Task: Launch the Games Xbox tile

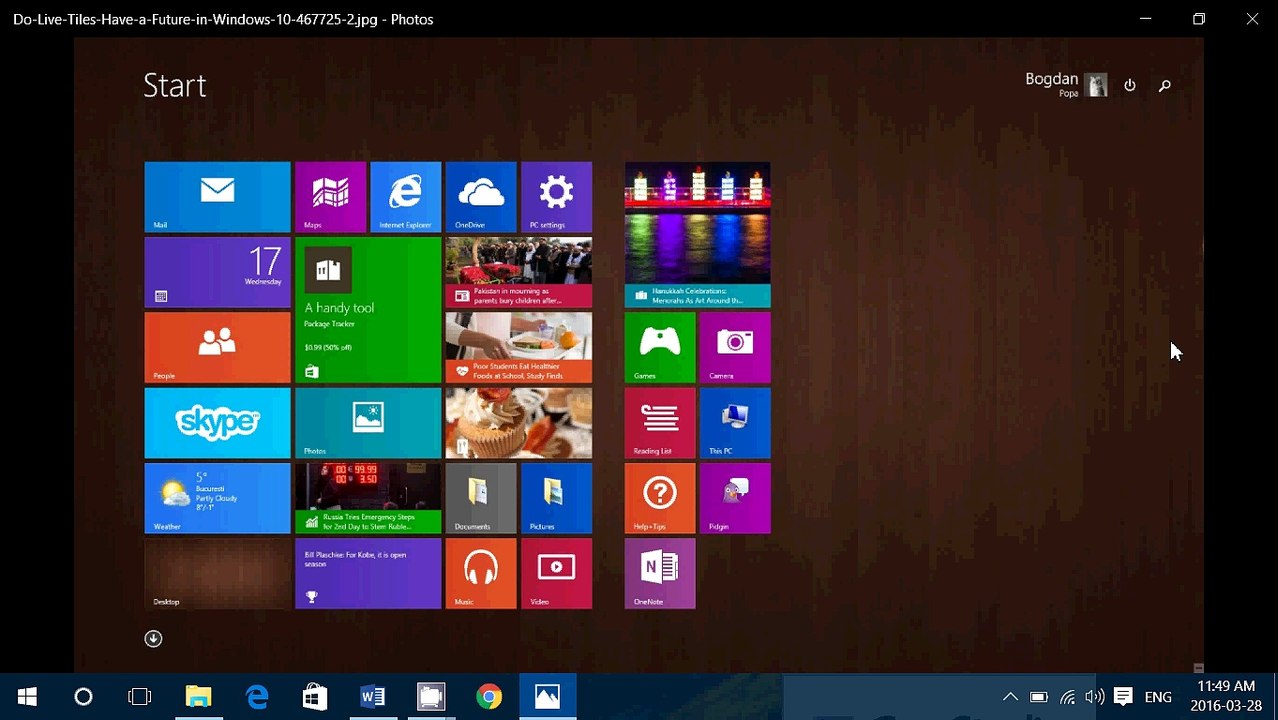Action: (660, 348)
